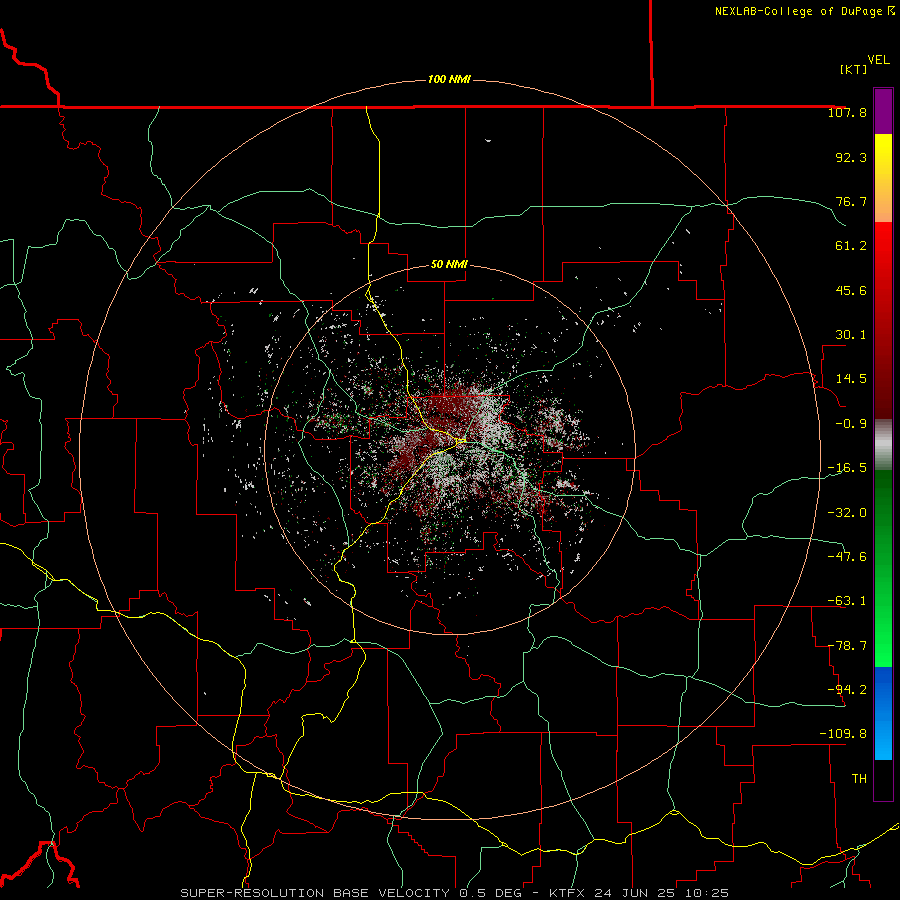The height and width of the screenshot is (900, 900).
Task: Click the 100 NMI range ring label
Action: (x=449, y=79)
